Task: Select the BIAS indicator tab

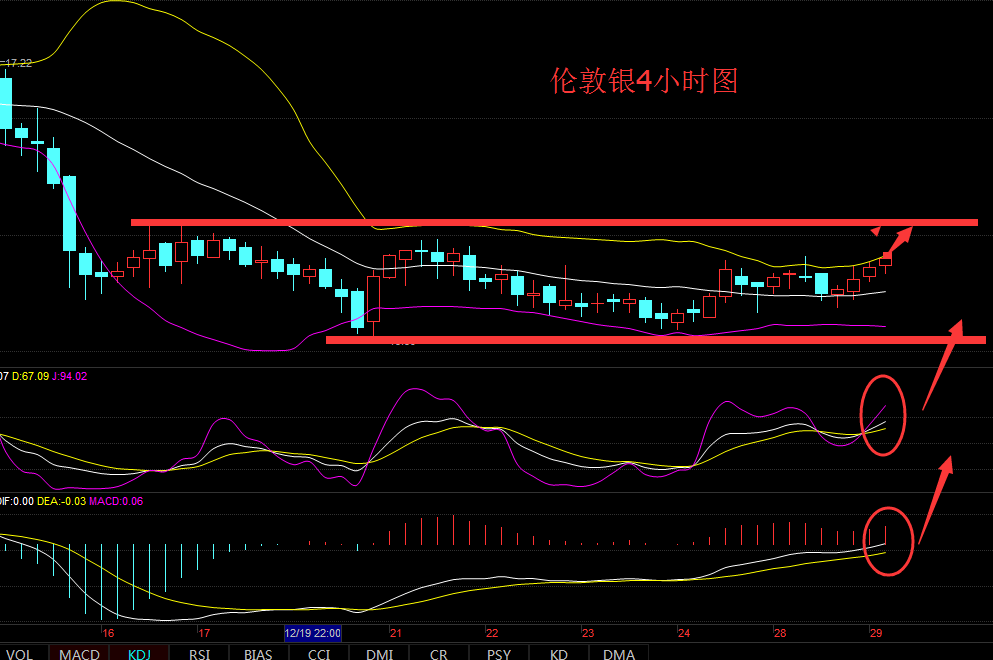Action: coord(258,653)
